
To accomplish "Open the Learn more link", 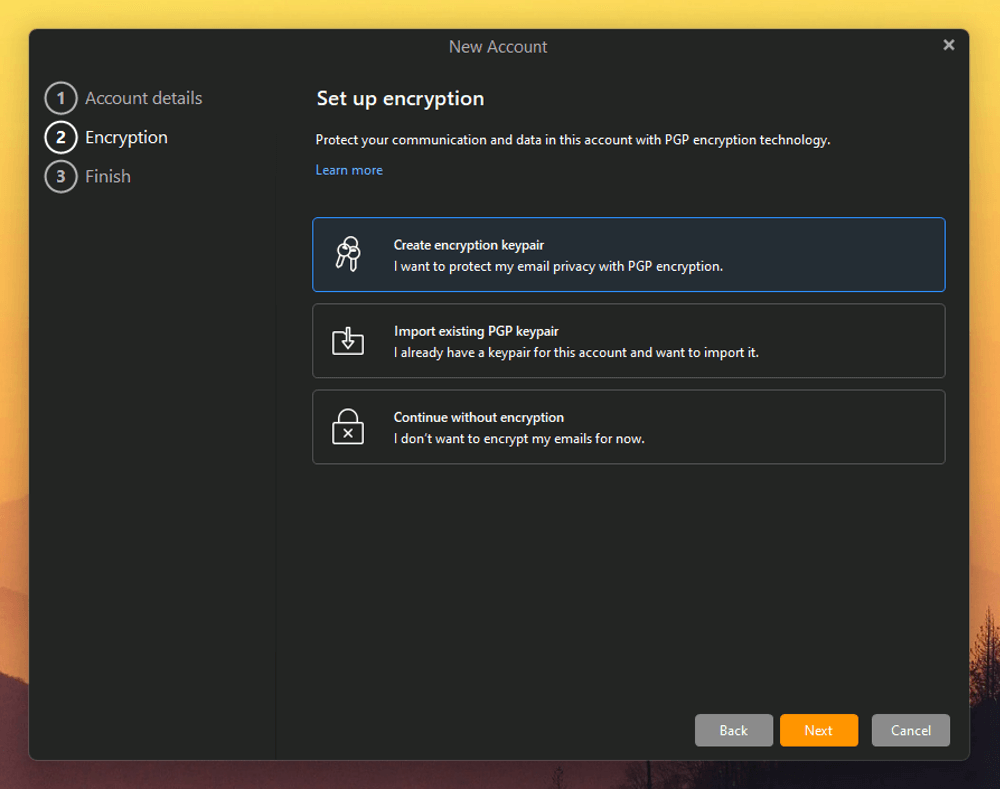I will coord(349,170).
